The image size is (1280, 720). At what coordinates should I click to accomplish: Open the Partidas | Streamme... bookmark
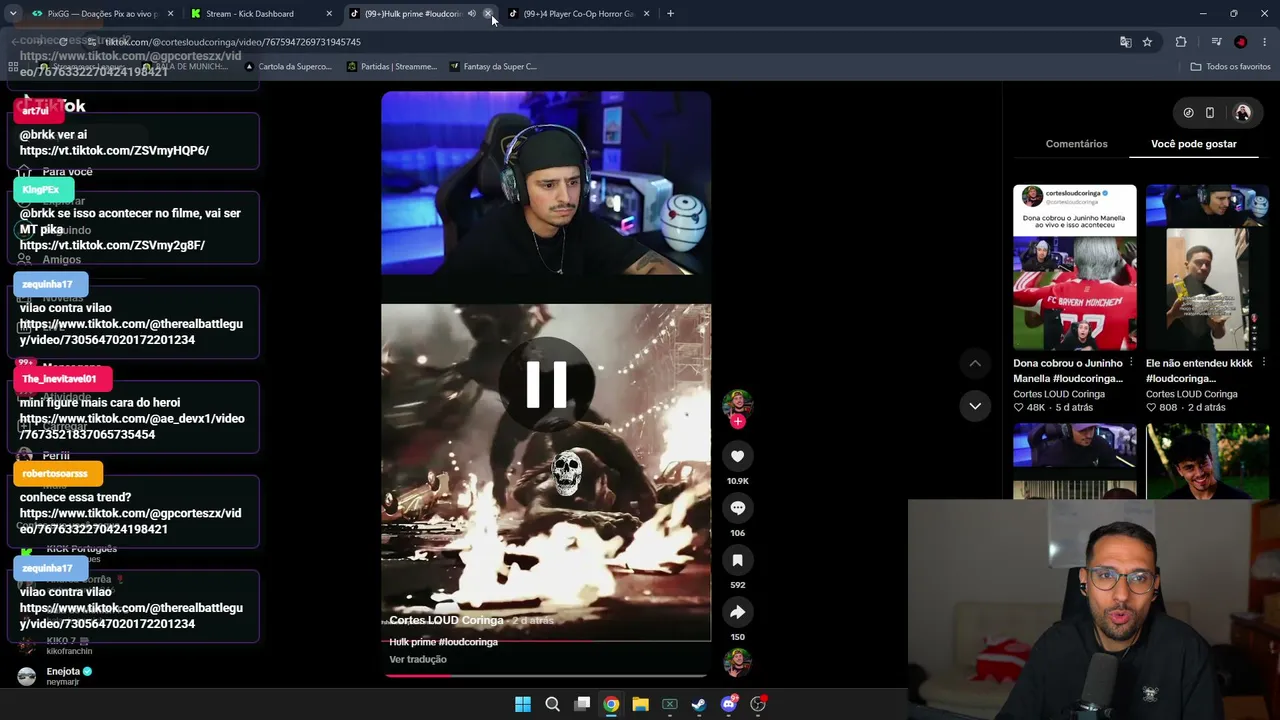[392, 67]
